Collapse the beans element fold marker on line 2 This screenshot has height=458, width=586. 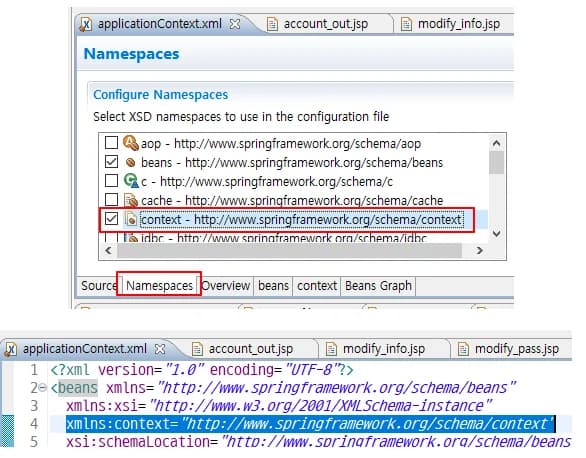click(x=43, y=388)
